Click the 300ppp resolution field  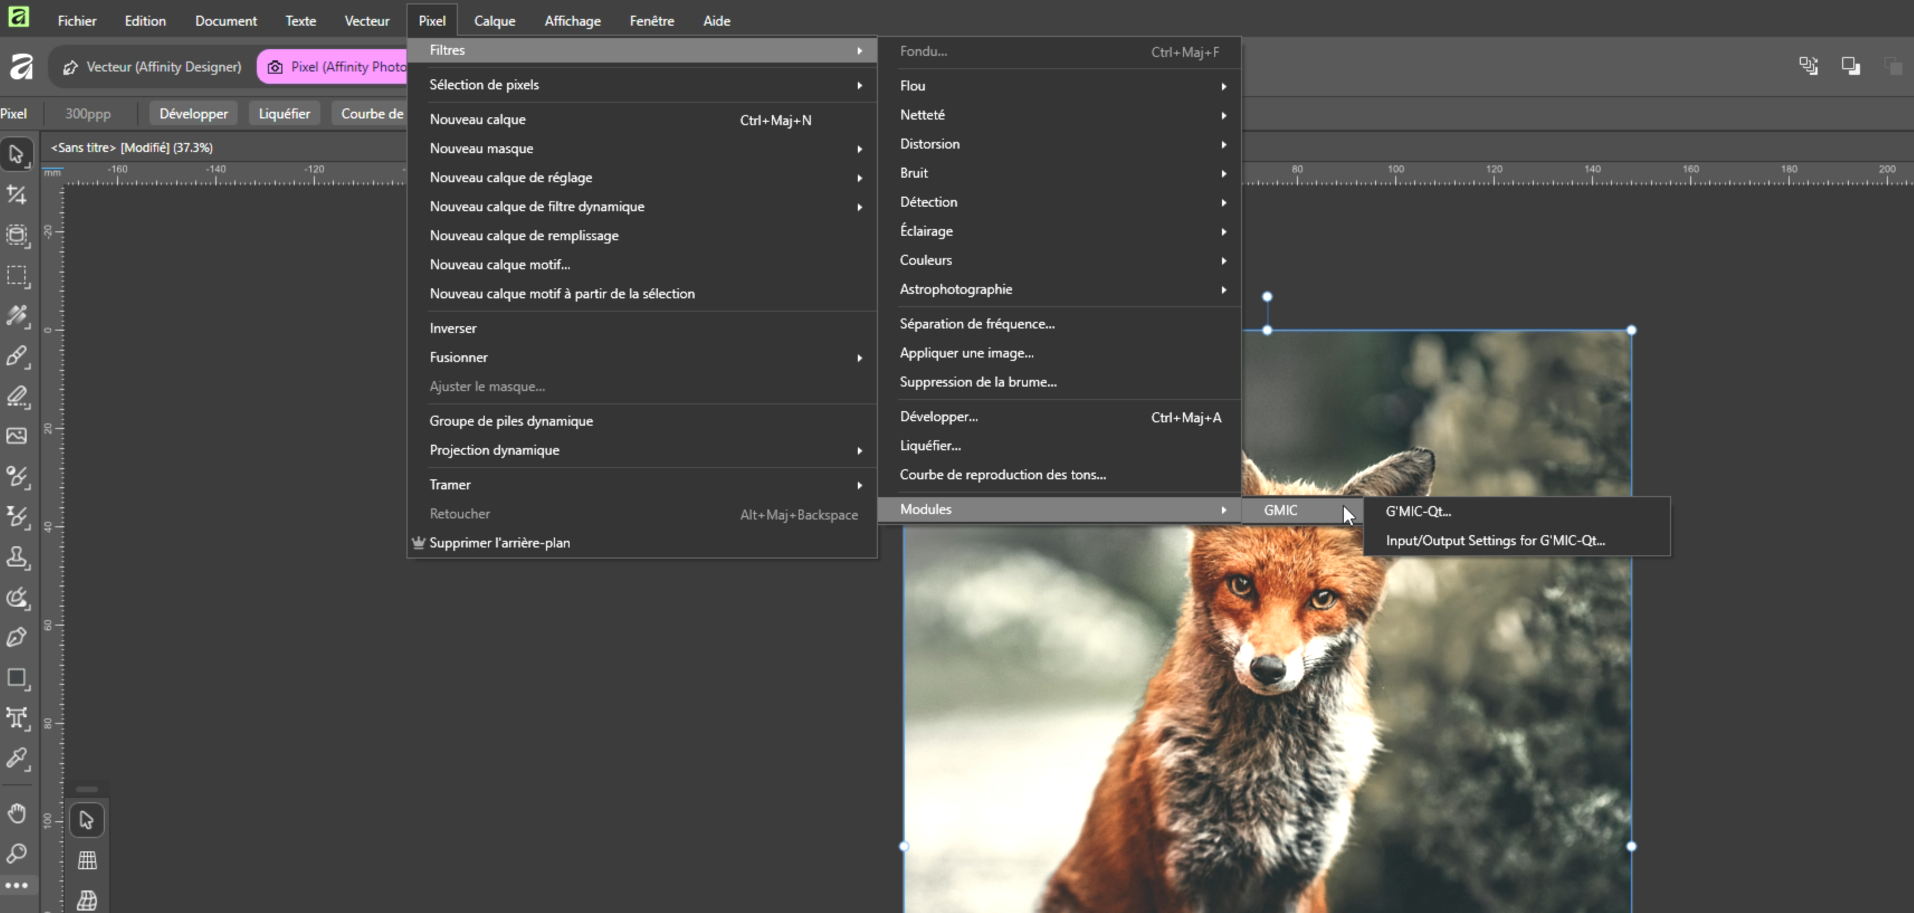(x=88, y=114)
